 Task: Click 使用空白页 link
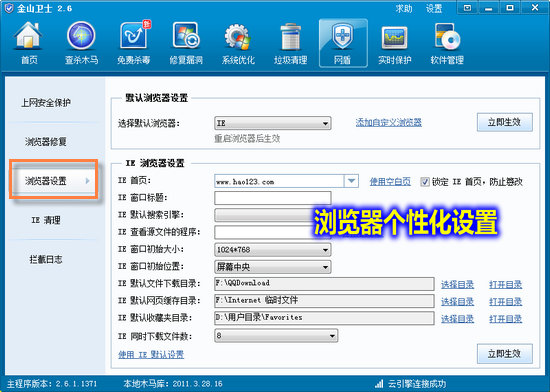point(390,181)
